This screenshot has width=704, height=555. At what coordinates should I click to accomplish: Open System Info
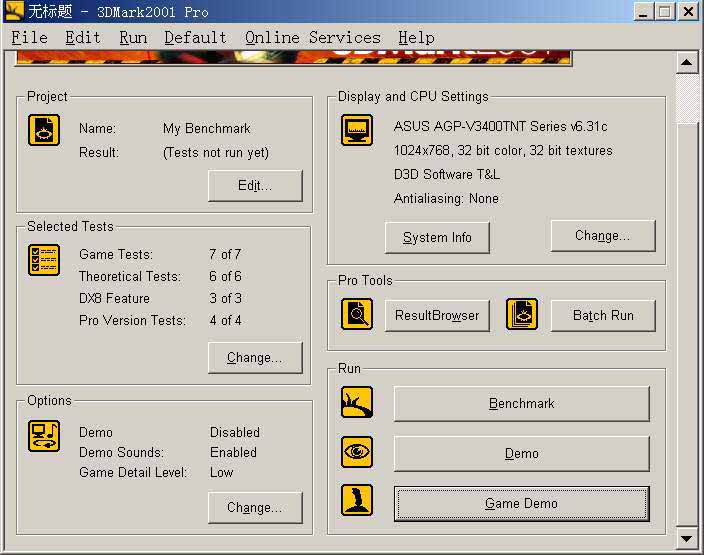437,238
